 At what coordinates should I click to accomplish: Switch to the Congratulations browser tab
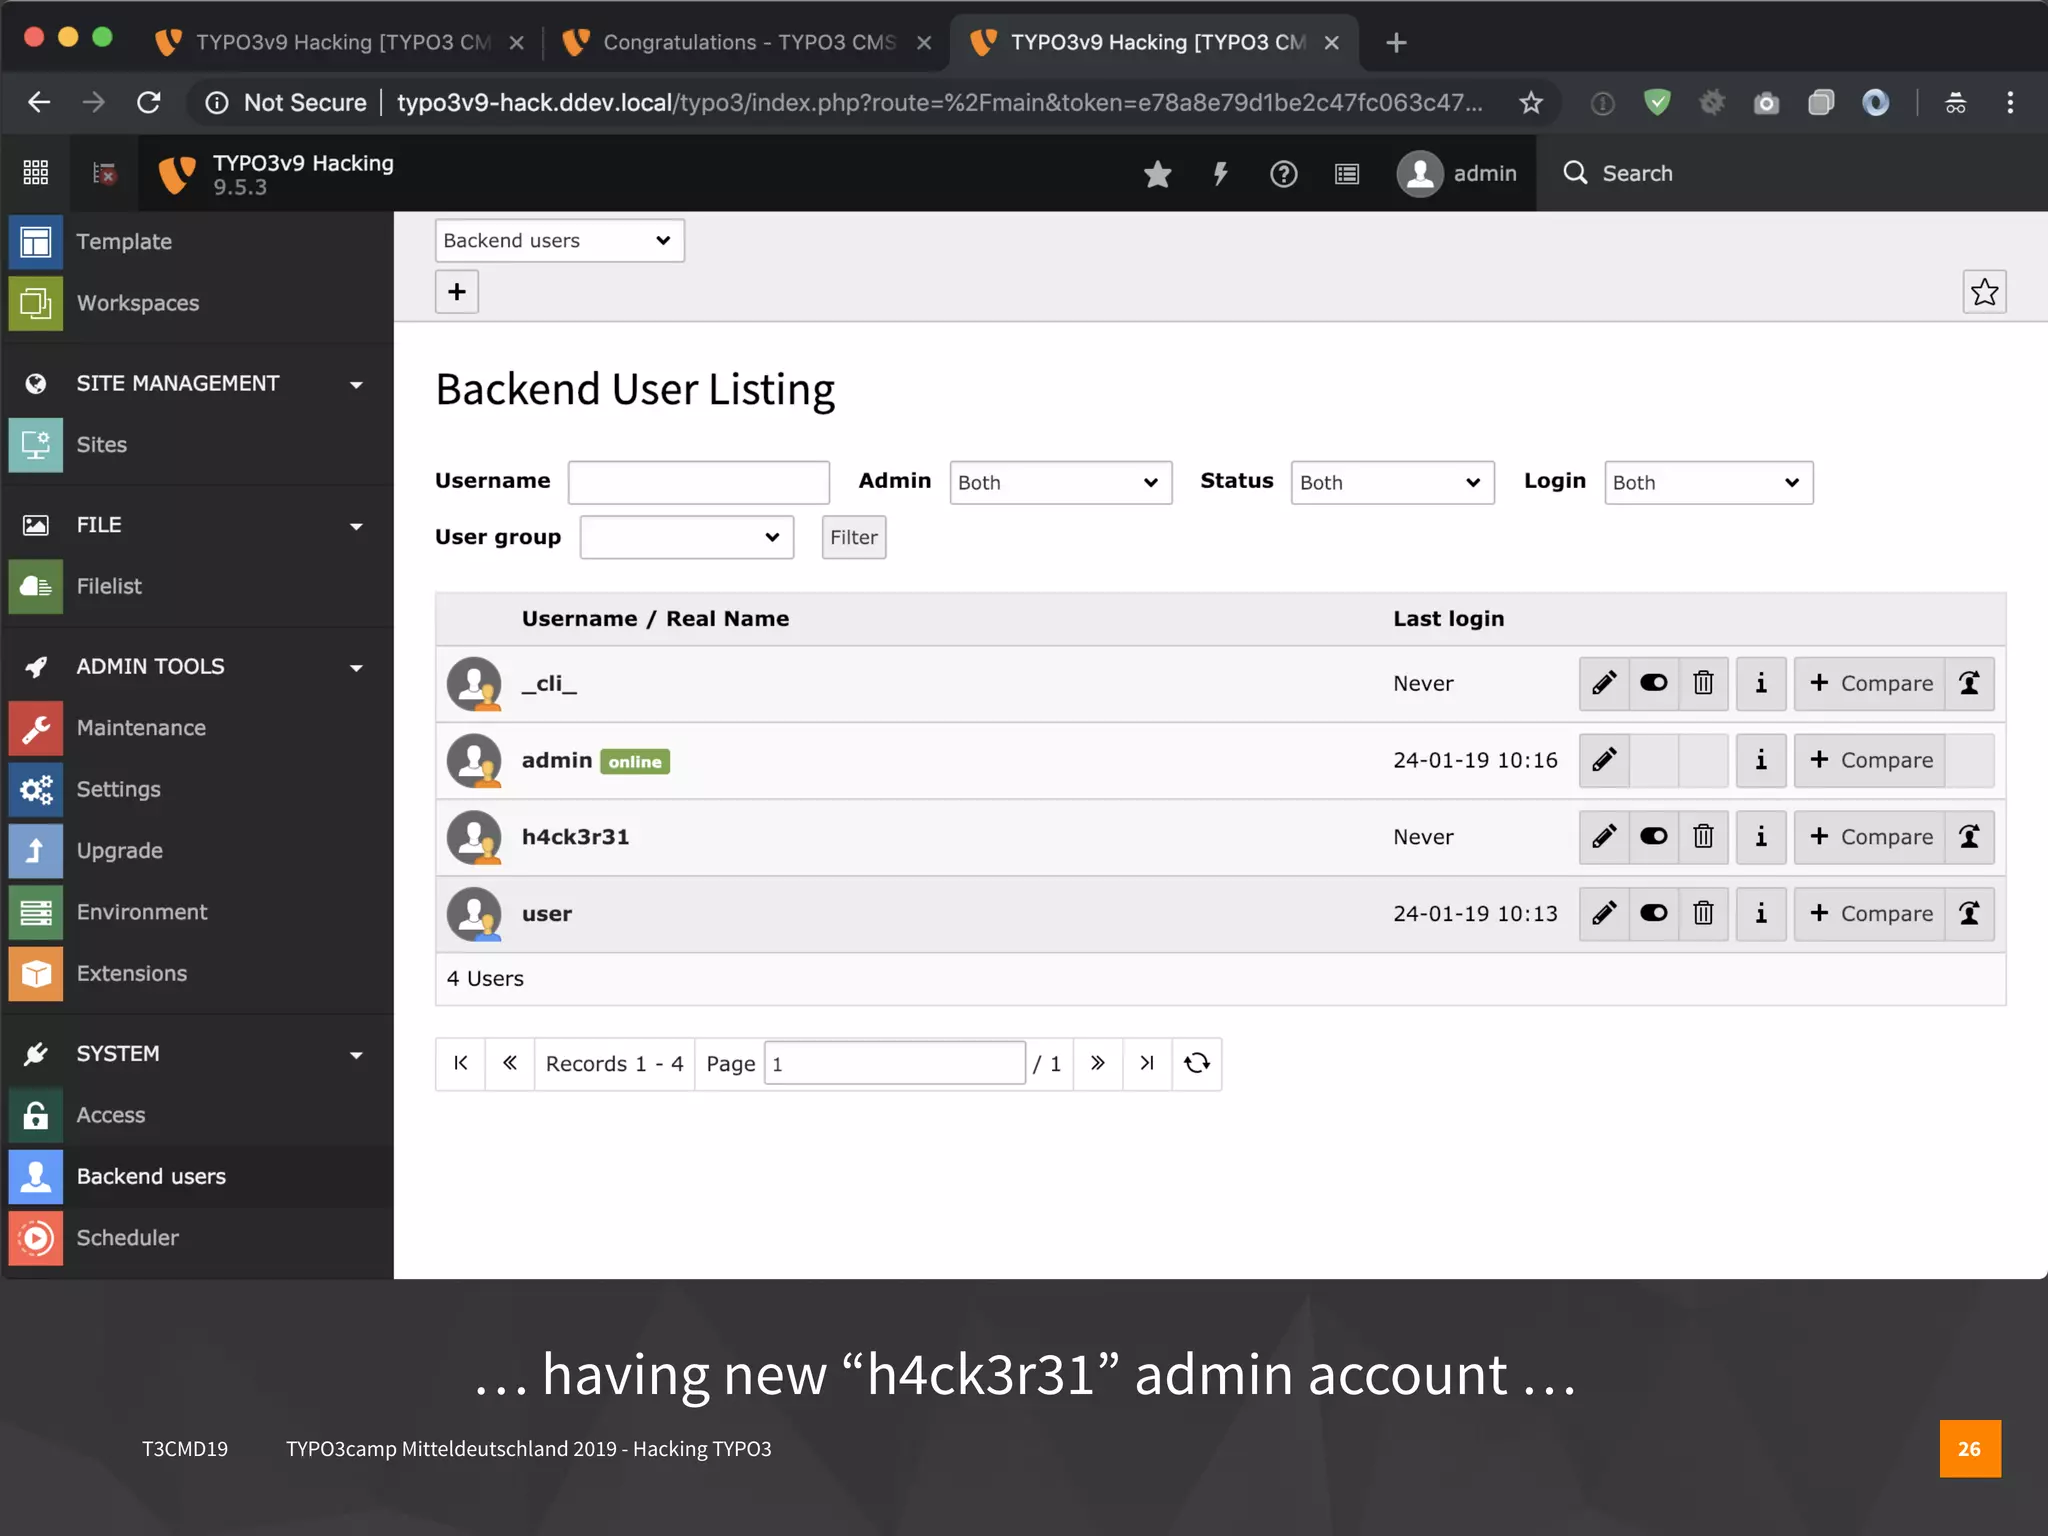[x=745, y=42]
